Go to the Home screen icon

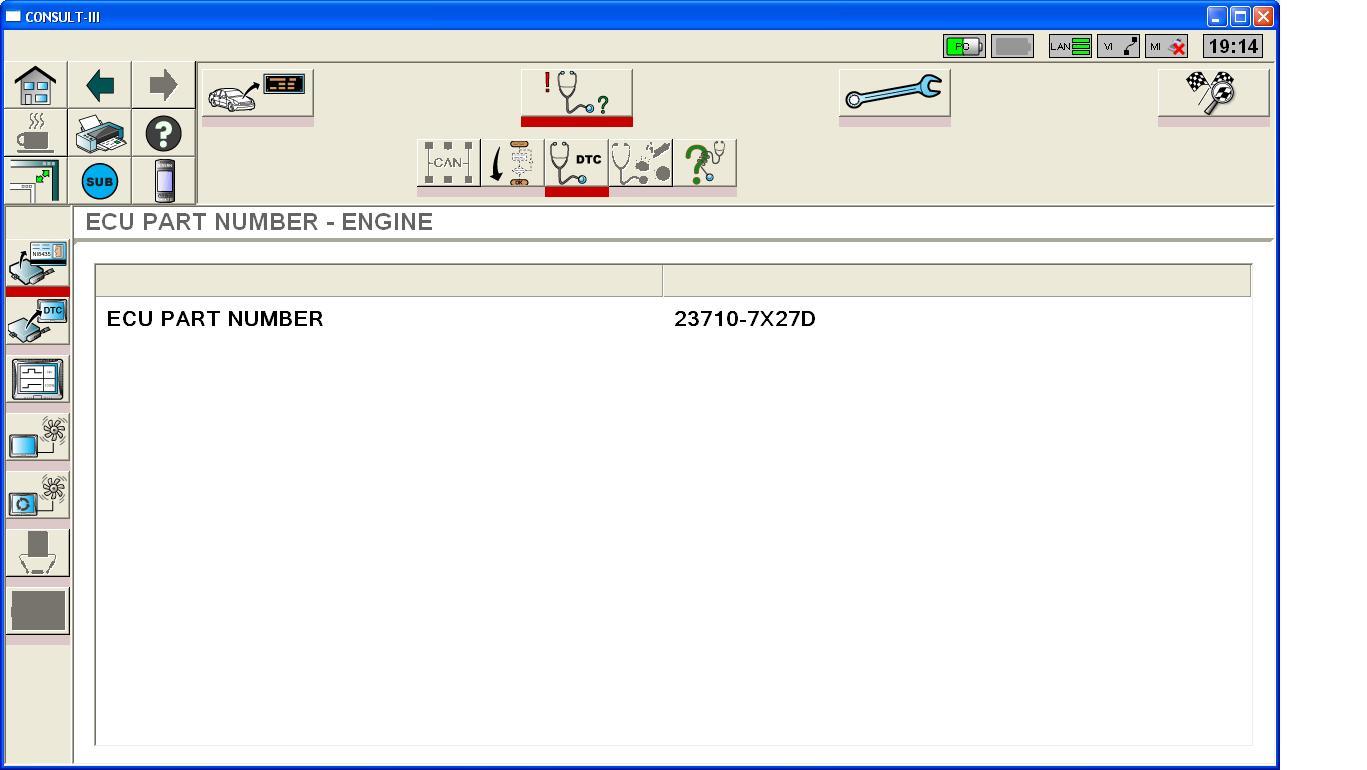click(36, 85)
